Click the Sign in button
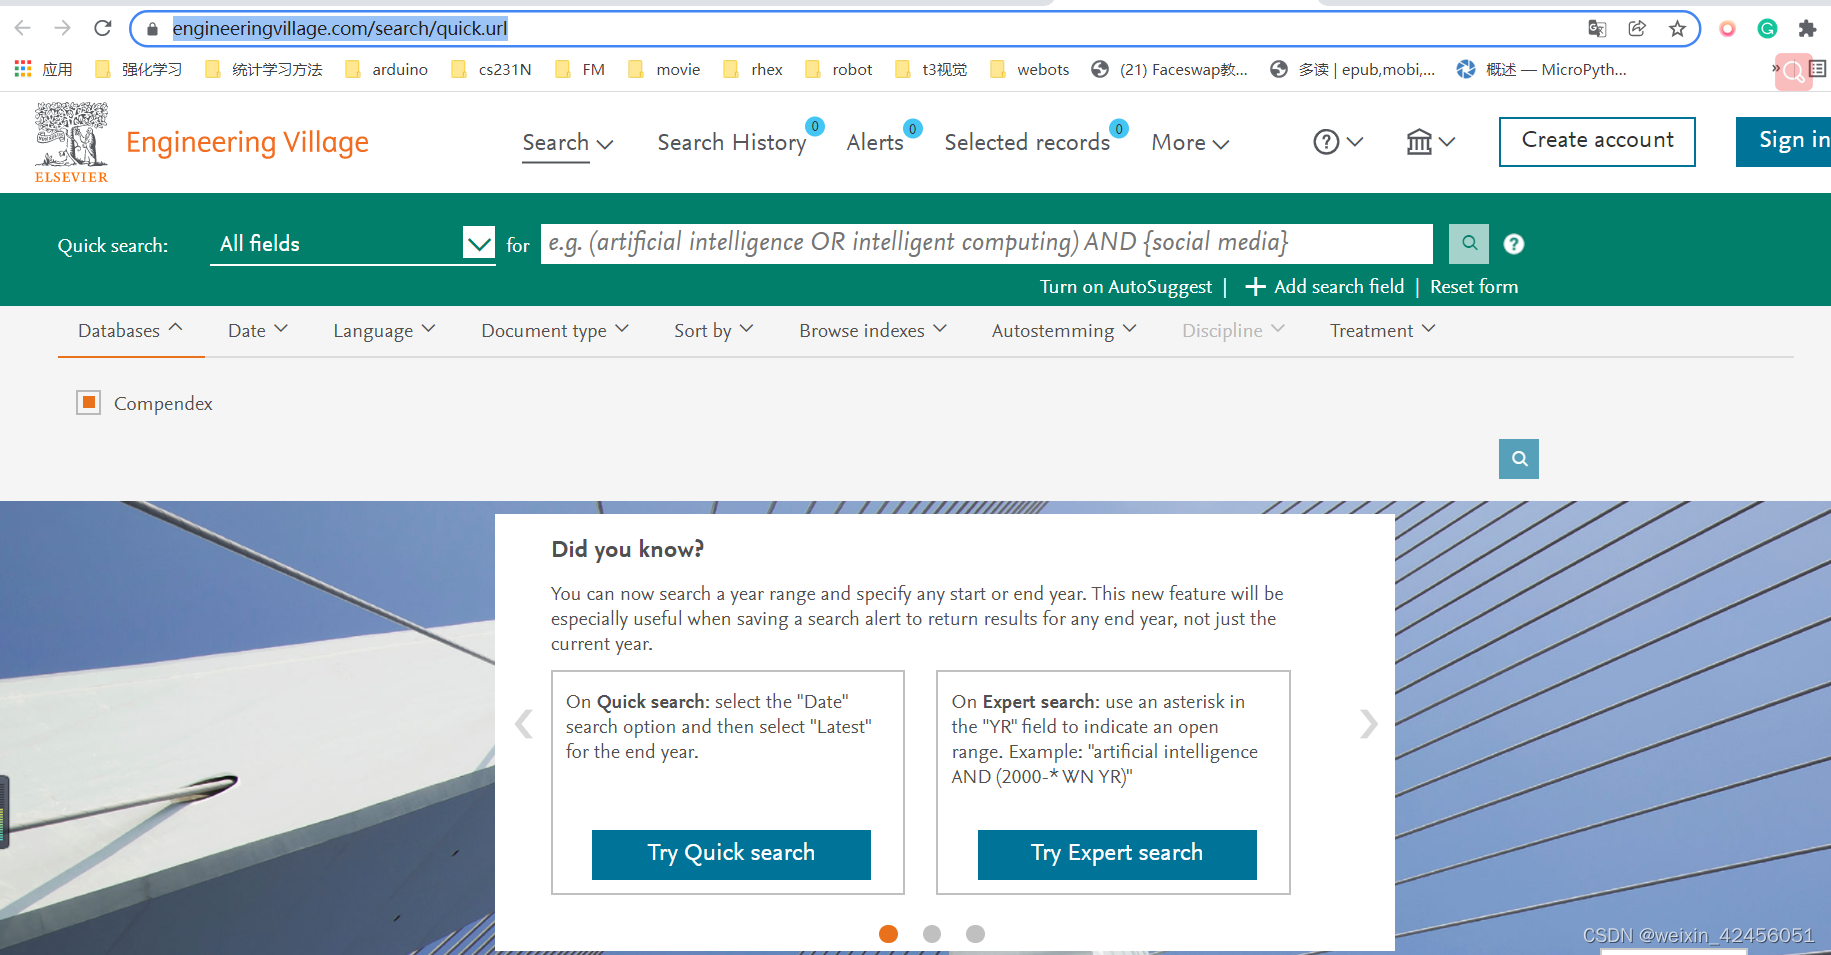This screenshot has height=955, width=1831. pyautogui.click(x=1784, y=141)
